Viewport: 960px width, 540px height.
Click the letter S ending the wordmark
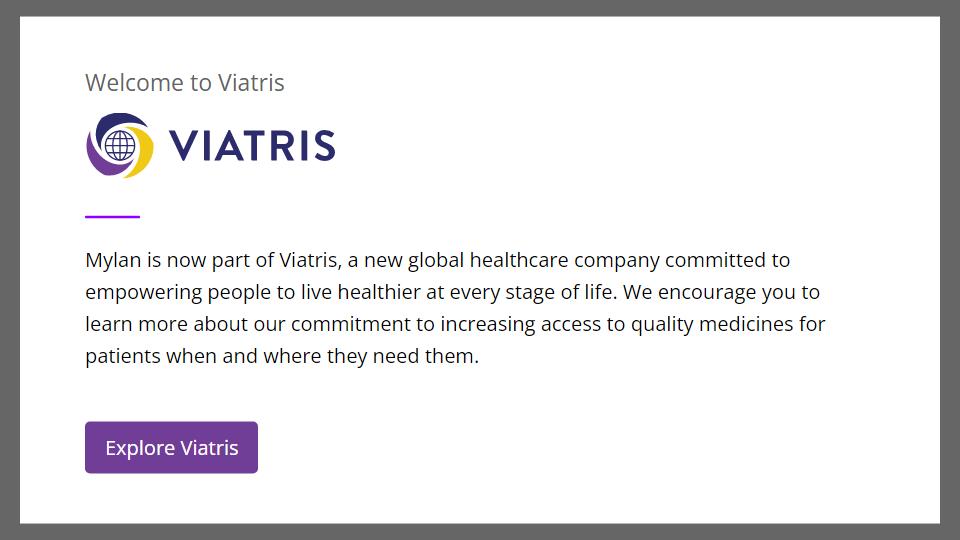click(322, 146)
